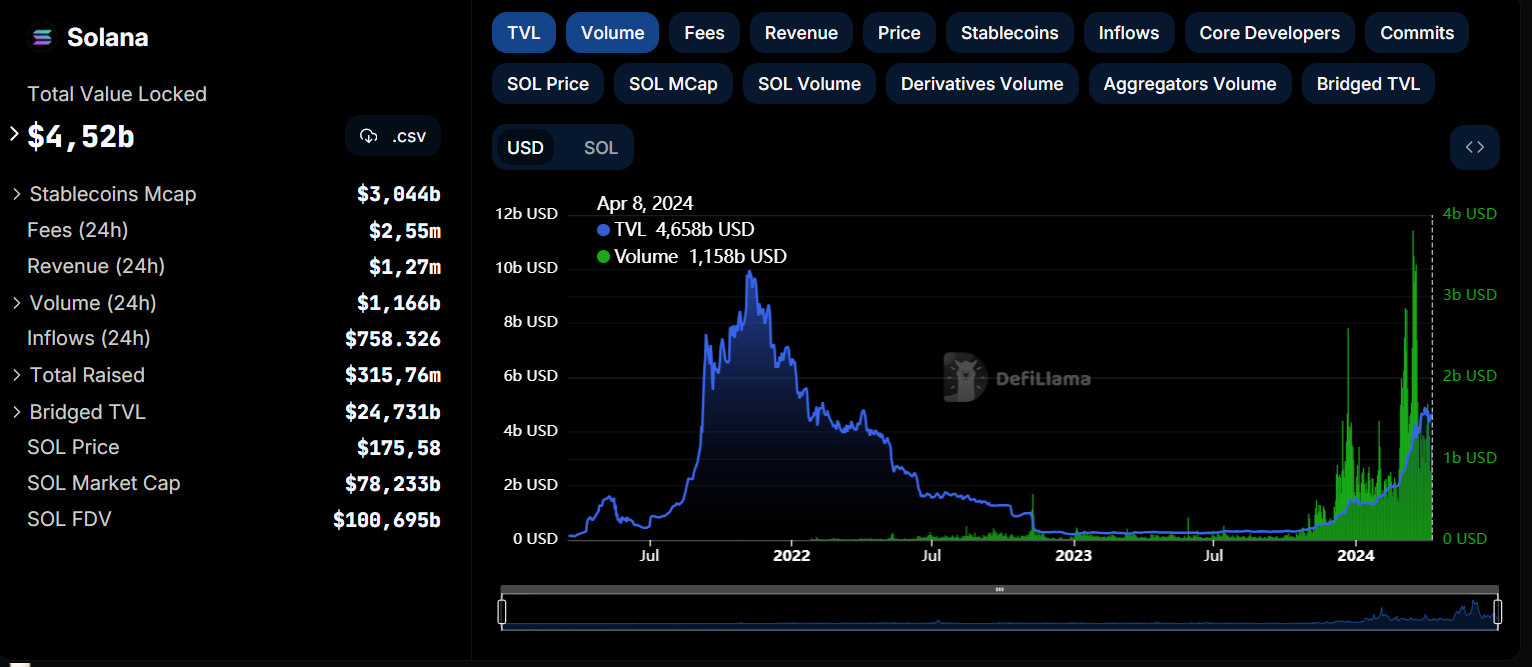Open the embed code icon button
1532x667 pixels.
1474,147
